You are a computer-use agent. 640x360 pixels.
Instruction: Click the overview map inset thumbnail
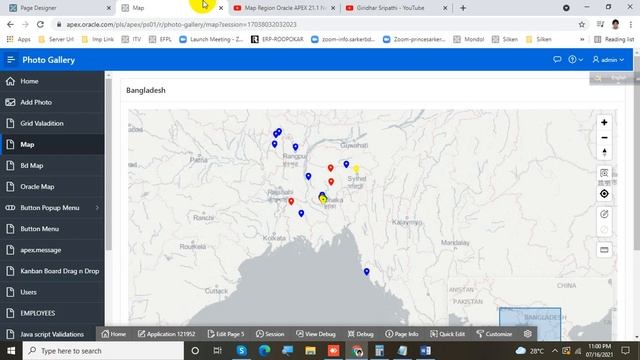(530, 309)
